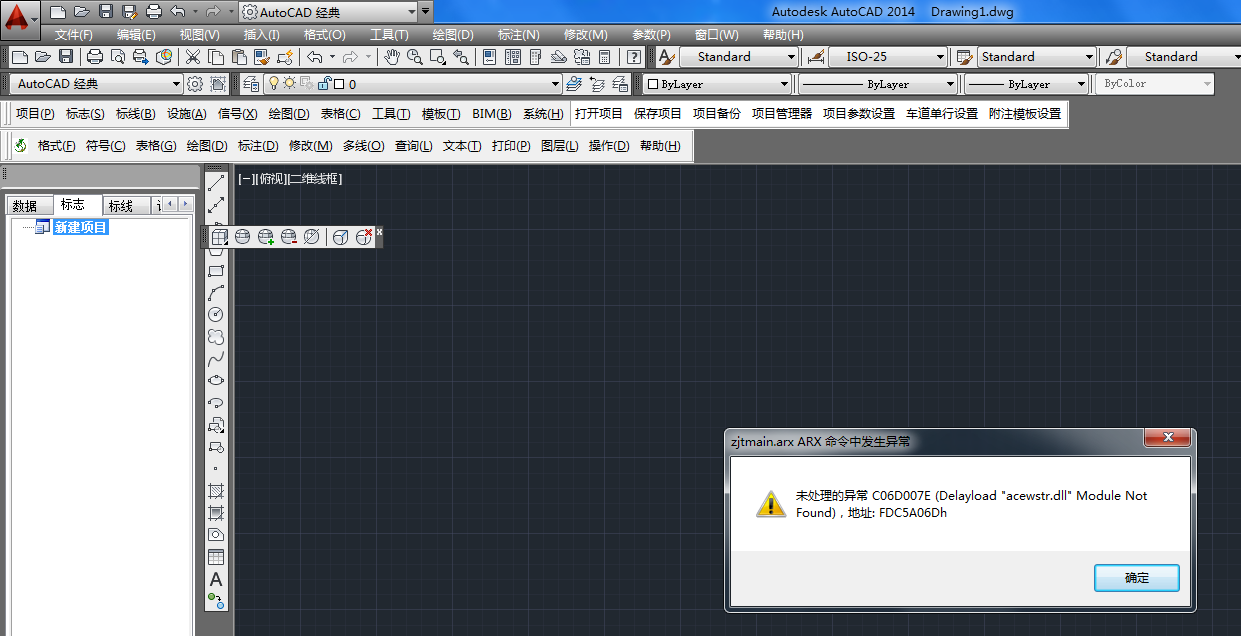Open the Dimension Style manager icon
This screenshot has height=636, width=1241.
coord(816,57)
